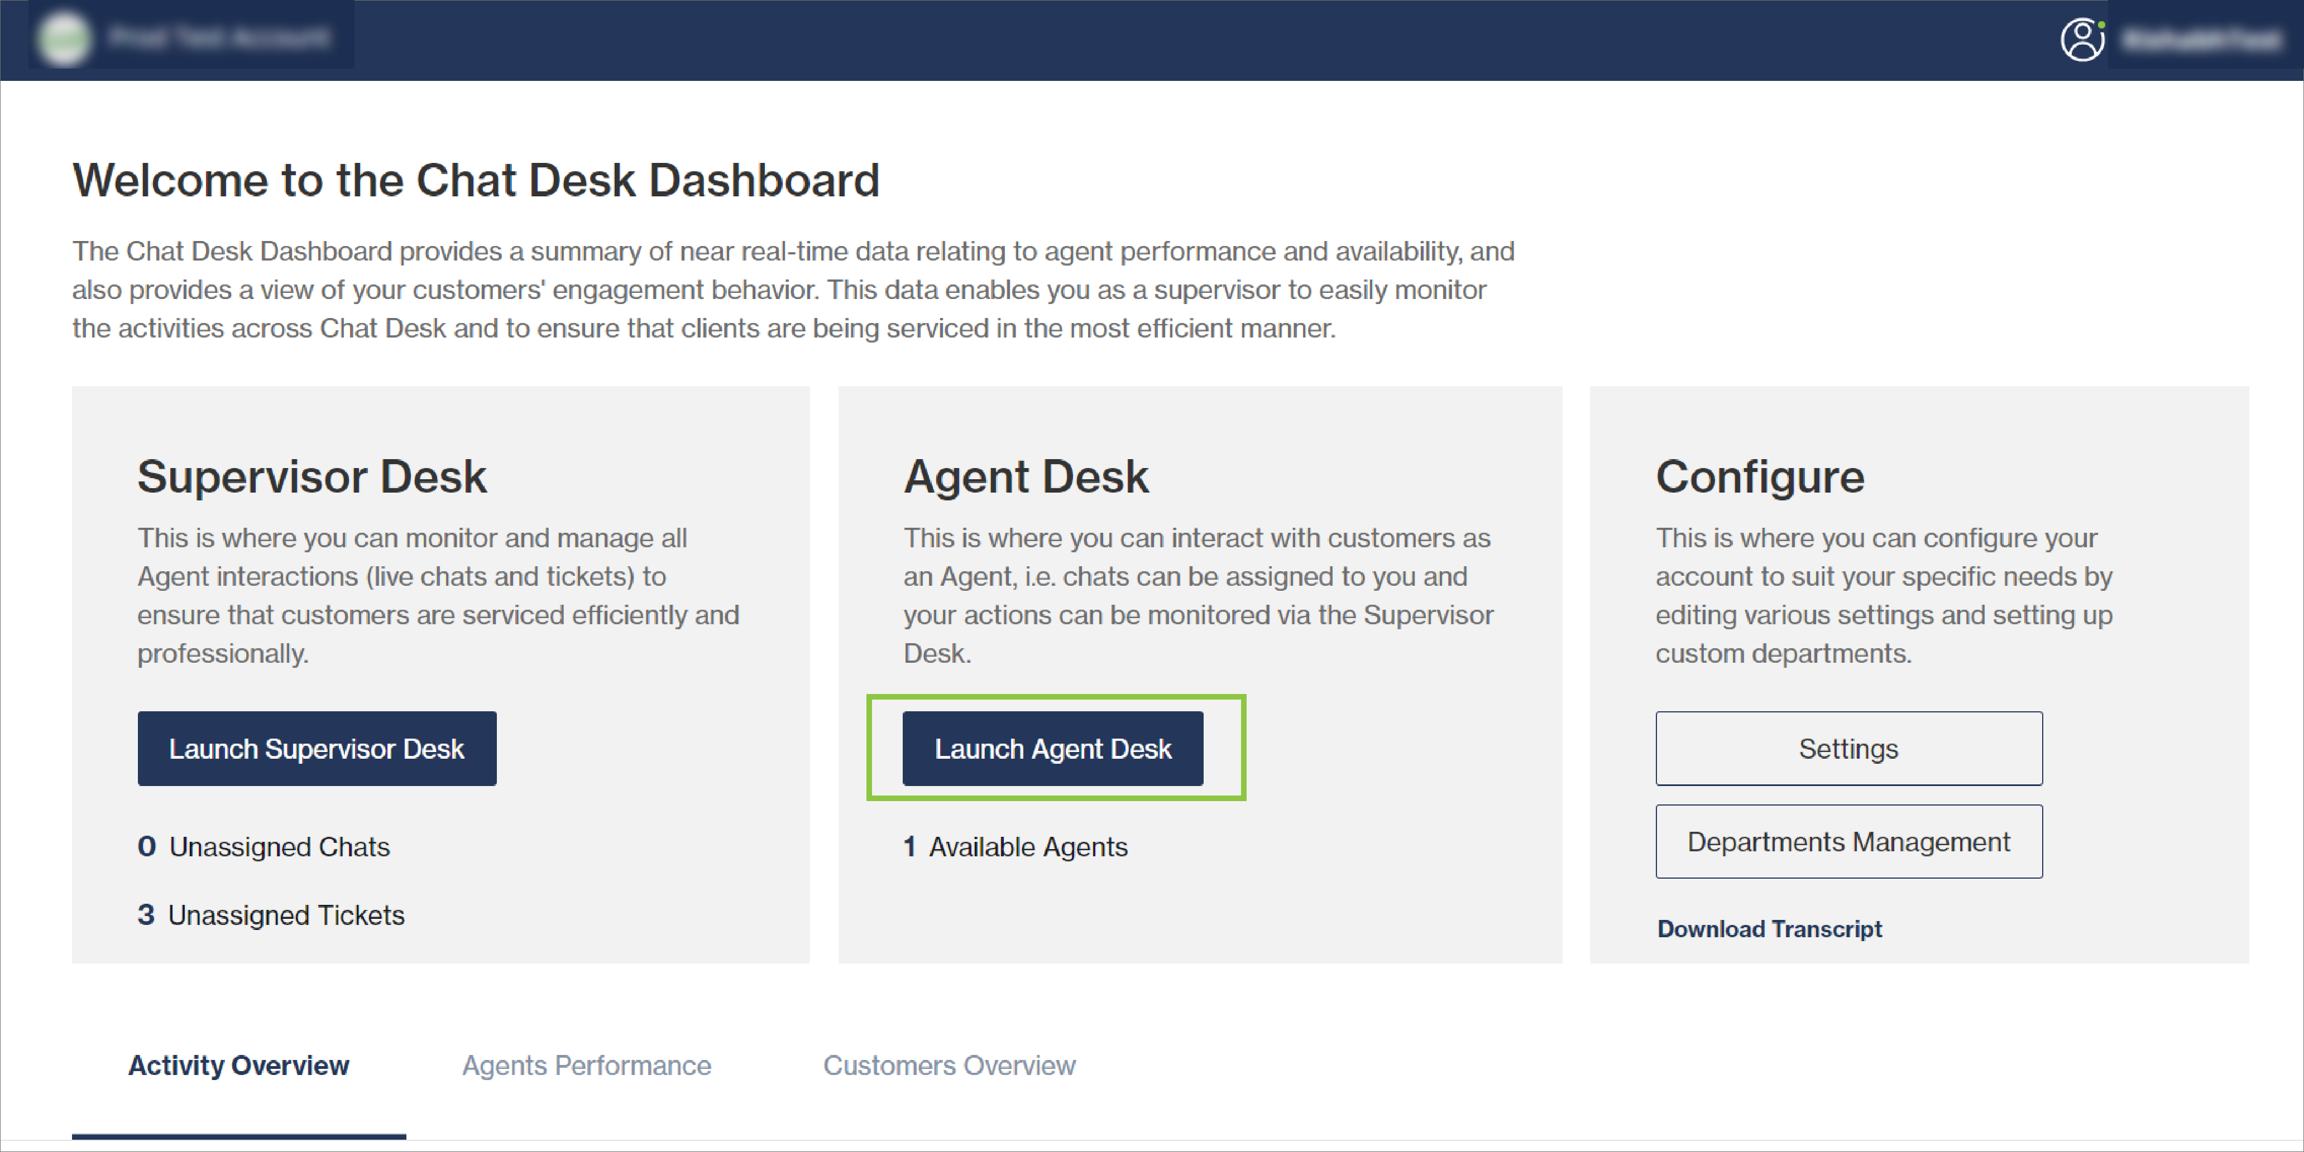Click the Download Transcript link
2304x1152 pixels.
pos(1769,929)
